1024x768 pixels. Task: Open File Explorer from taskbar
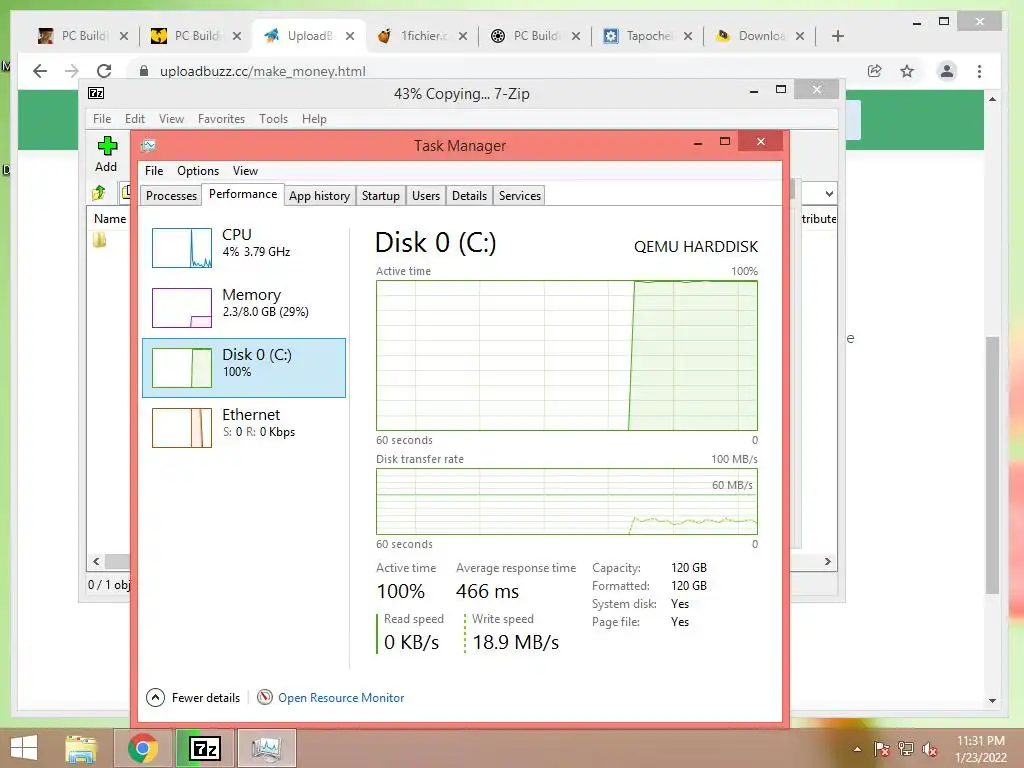[81, 748]
